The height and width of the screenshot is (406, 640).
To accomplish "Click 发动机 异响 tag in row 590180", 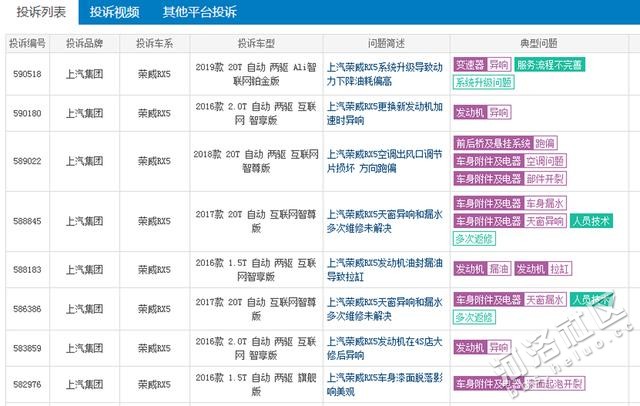I will click(482, 113).
